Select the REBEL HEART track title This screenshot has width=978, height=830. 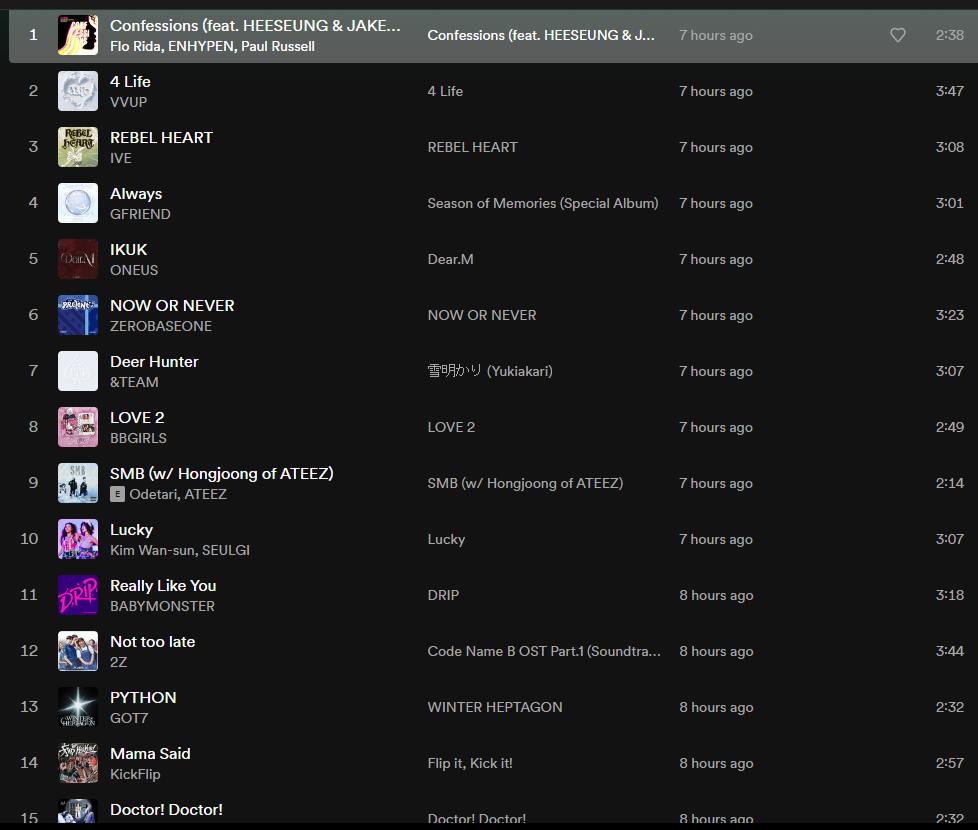click(x=162, y=138)
